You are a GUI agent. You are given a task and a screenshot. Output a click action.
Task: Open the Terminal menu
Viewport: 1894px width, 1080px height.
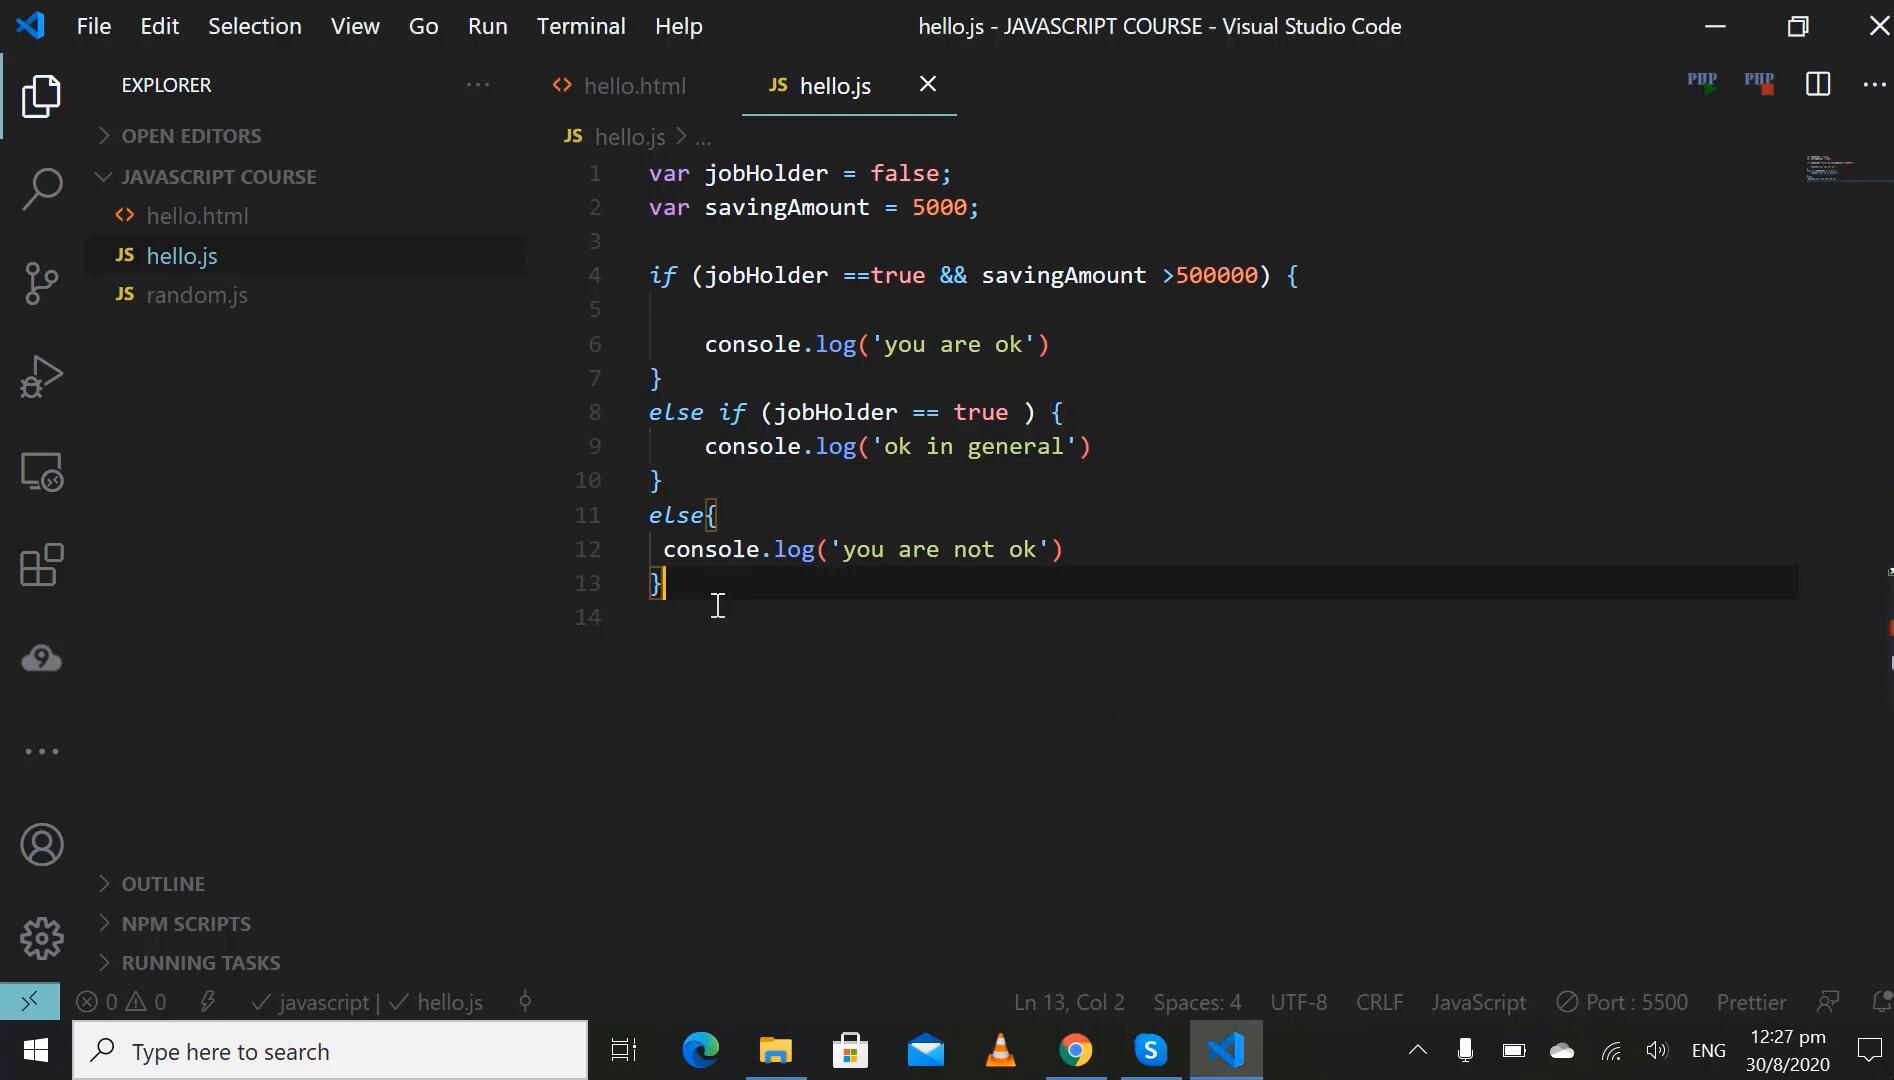click(580, 26)
